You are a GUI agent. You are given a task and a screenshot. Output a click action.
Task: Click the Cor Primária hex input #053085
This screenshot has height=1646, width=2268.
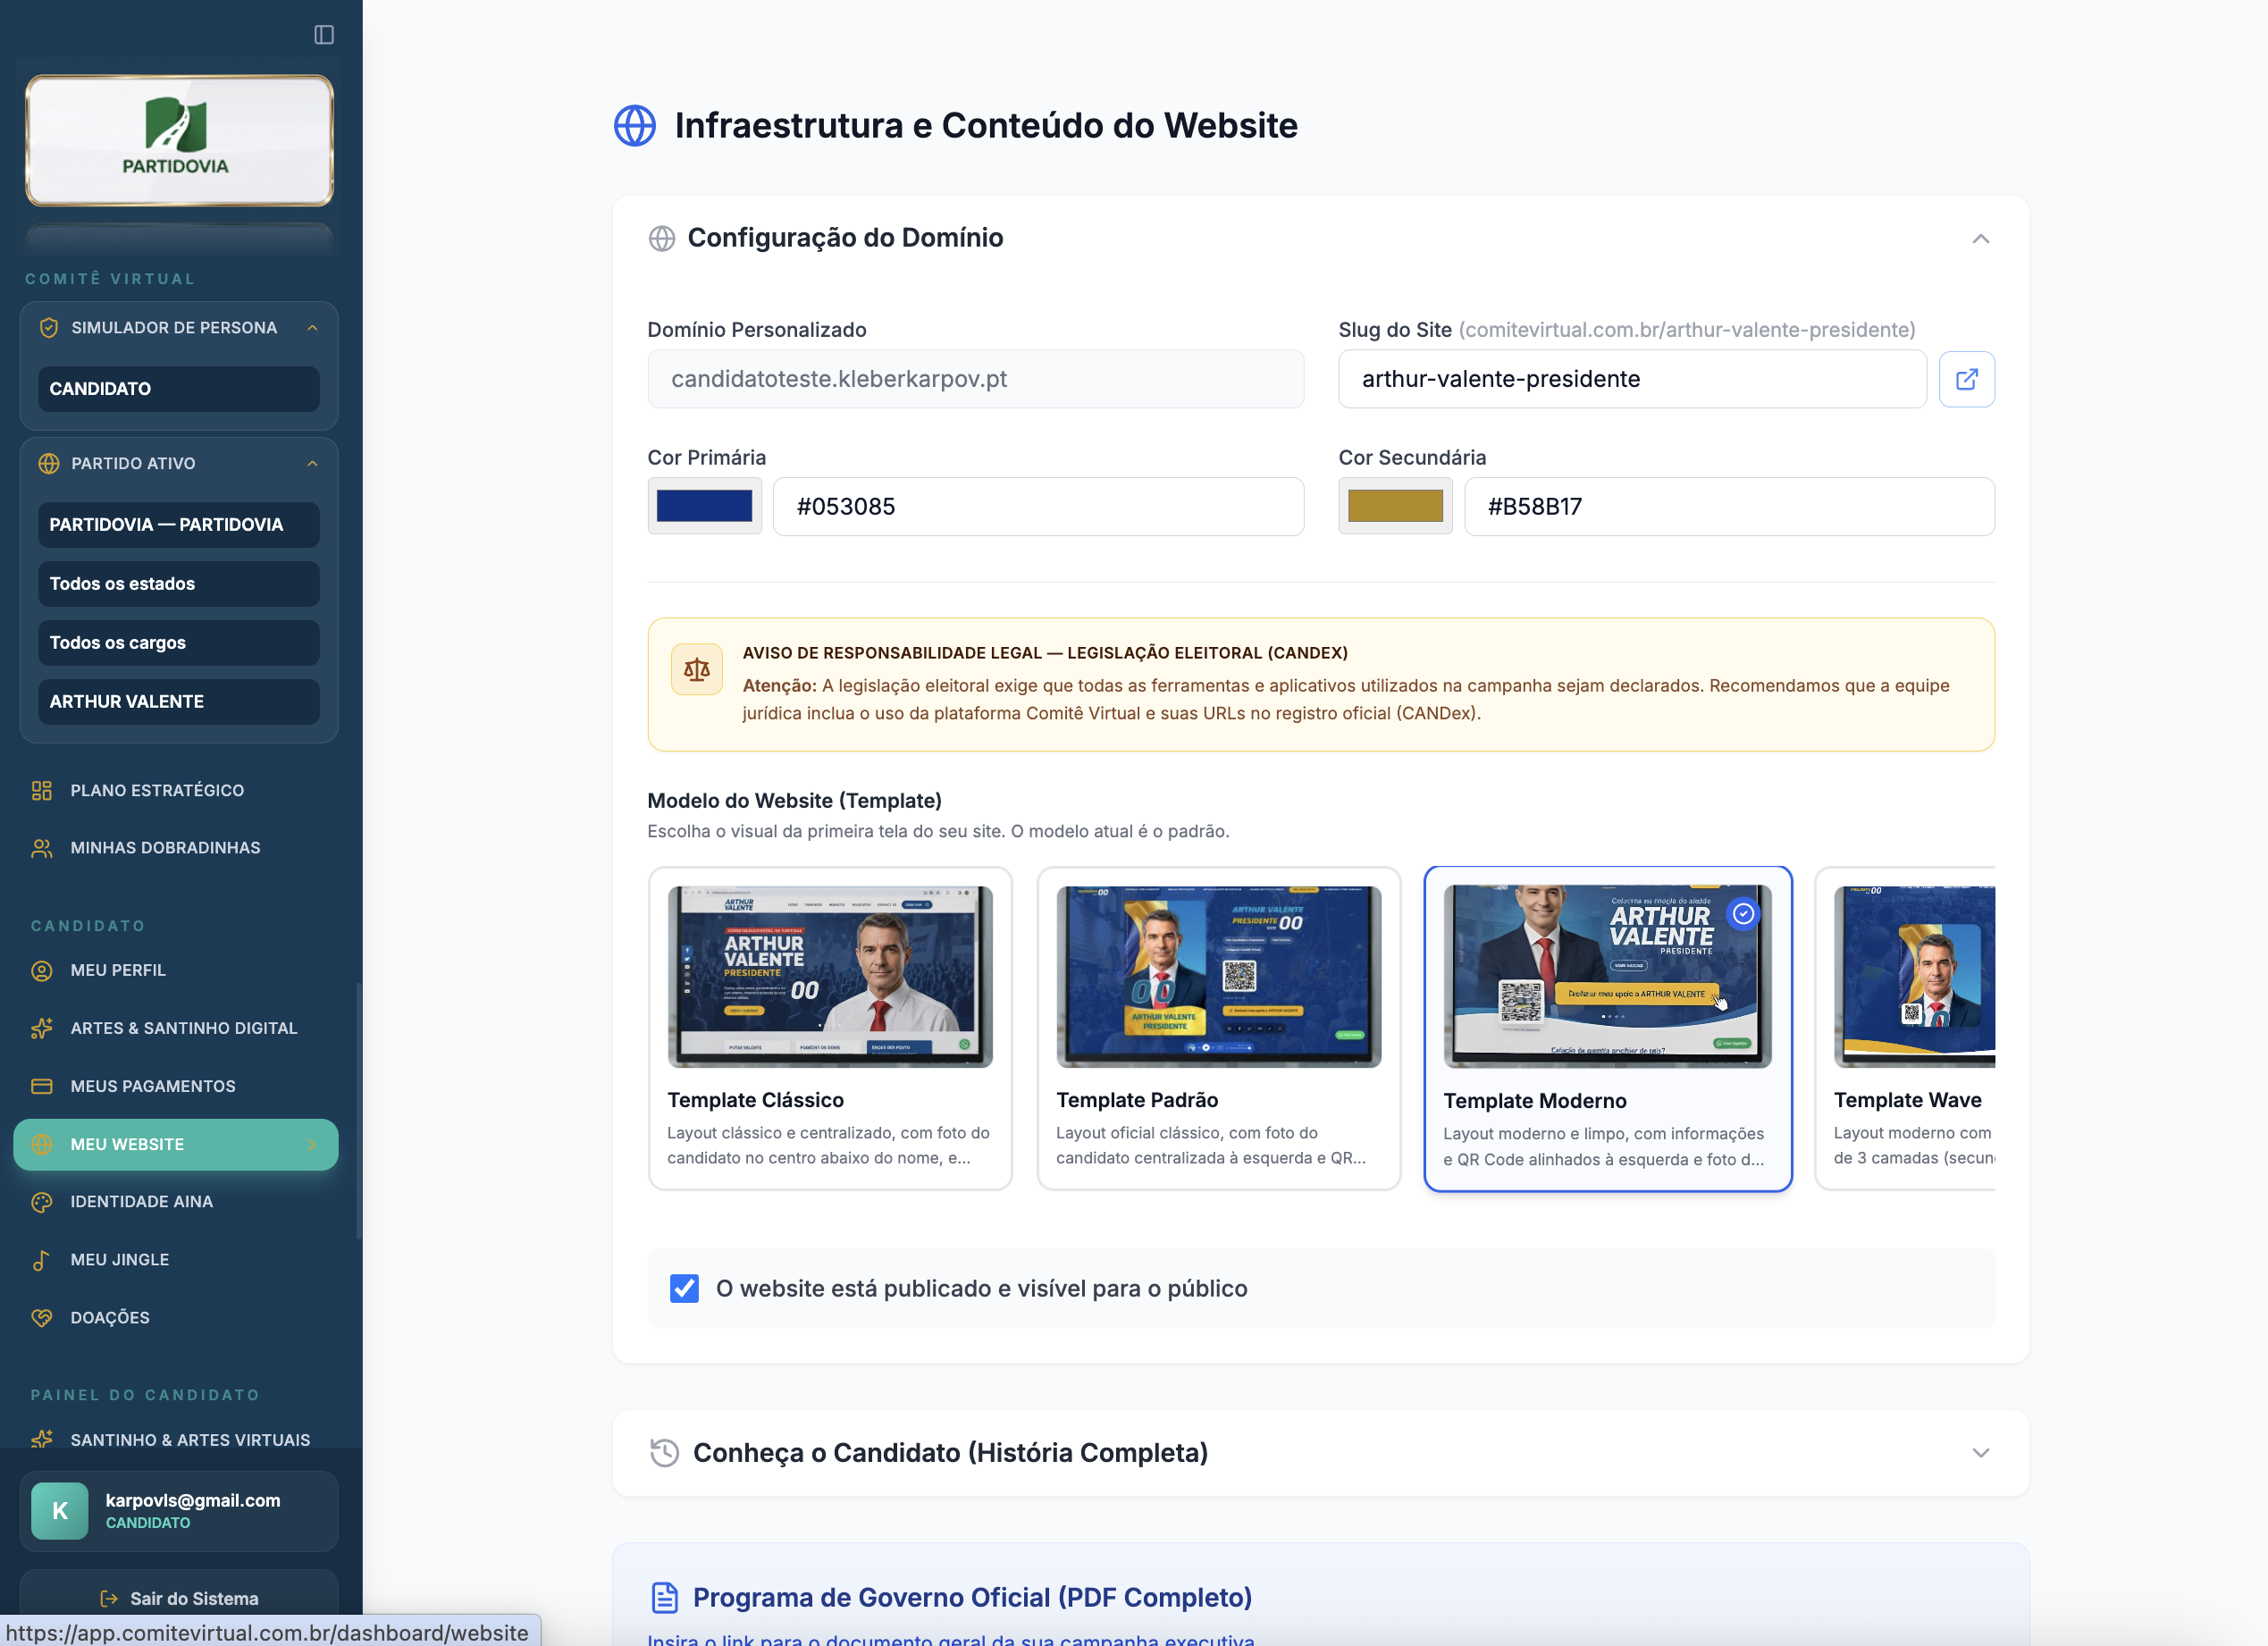click(x=1038, y=506)
